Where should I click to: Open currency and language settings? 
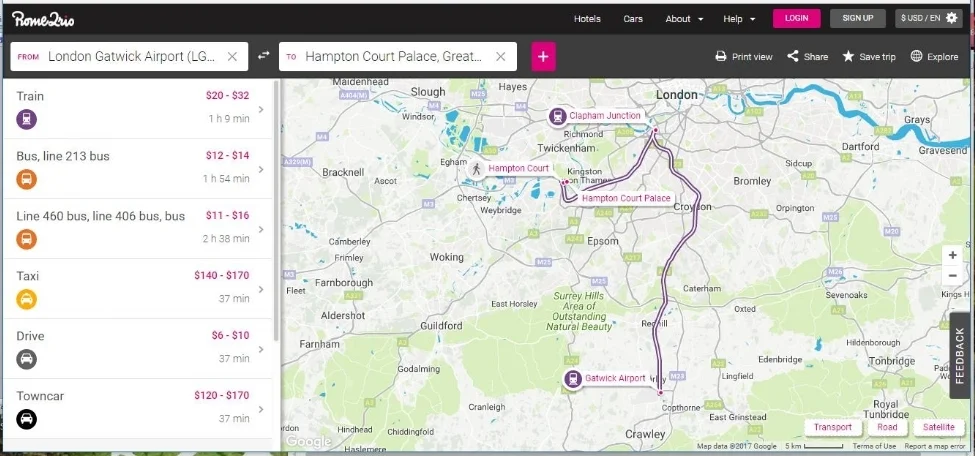[930, 18]
